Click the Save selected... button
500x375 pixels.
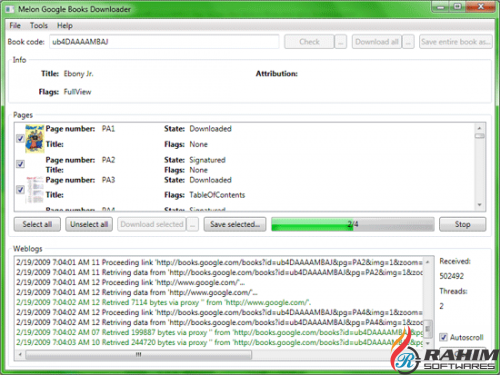(235, 224)
